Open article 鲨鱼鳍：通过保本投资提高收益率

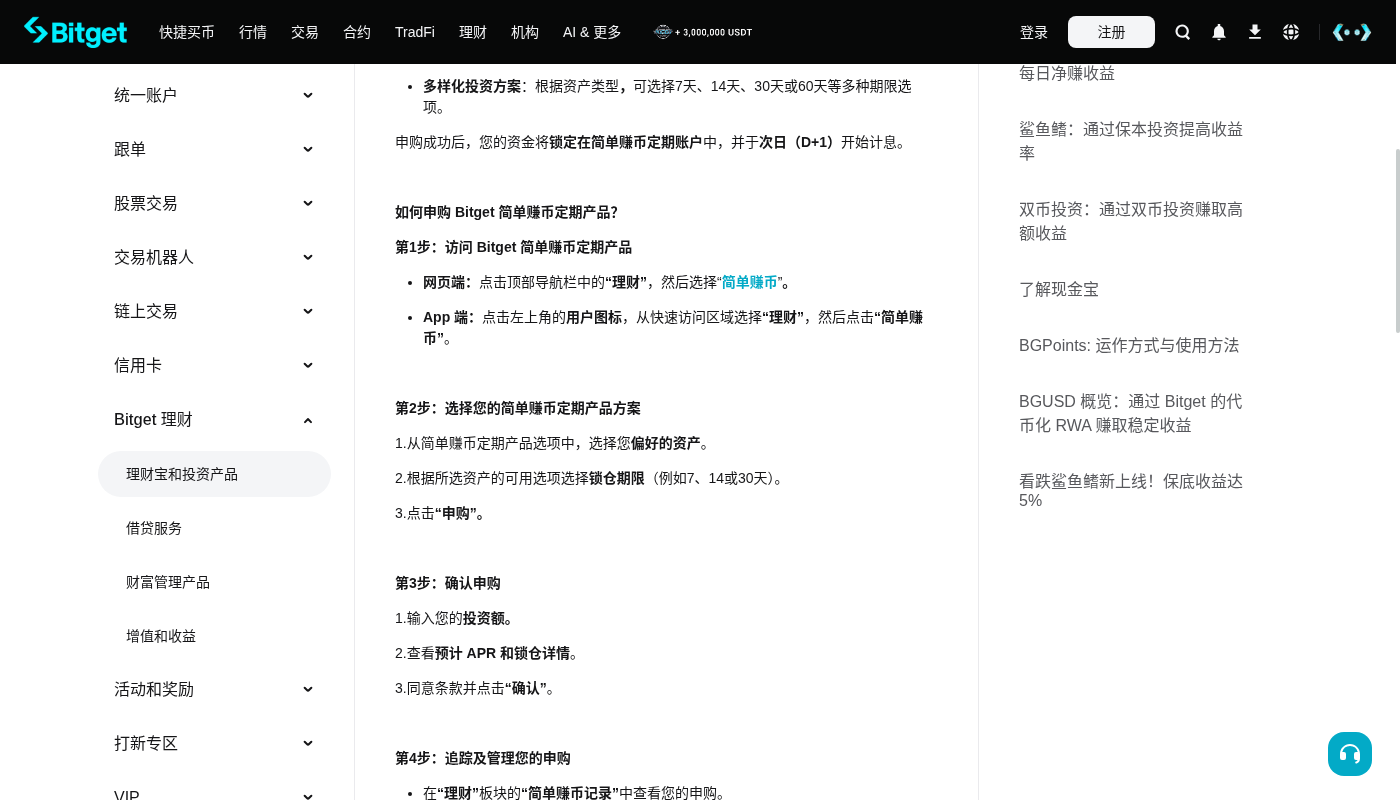(x=1131, y=141)
